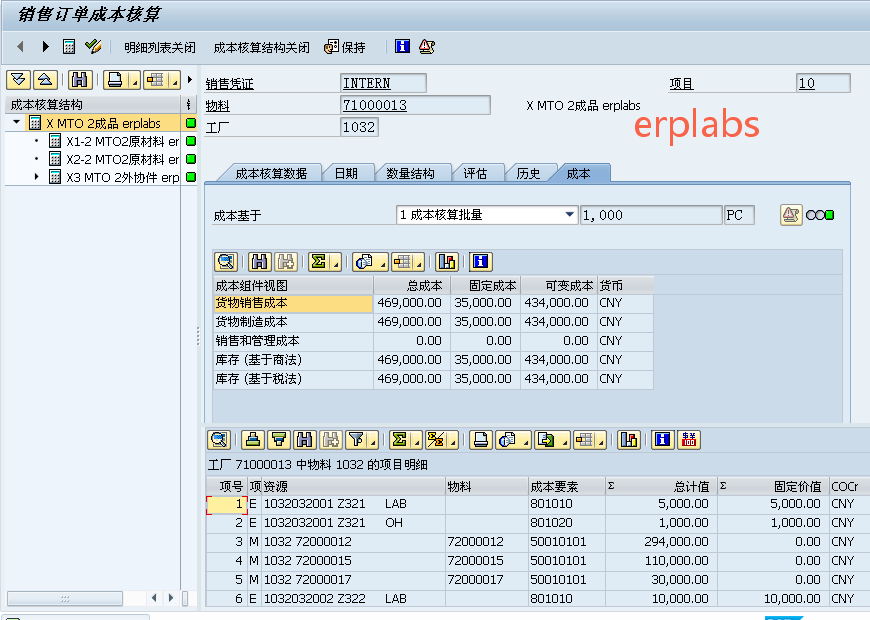The width and height of the screenshot is (870, 620).
Task: Click subtotals icon in item detail toolbar
Action: (436, 440)
